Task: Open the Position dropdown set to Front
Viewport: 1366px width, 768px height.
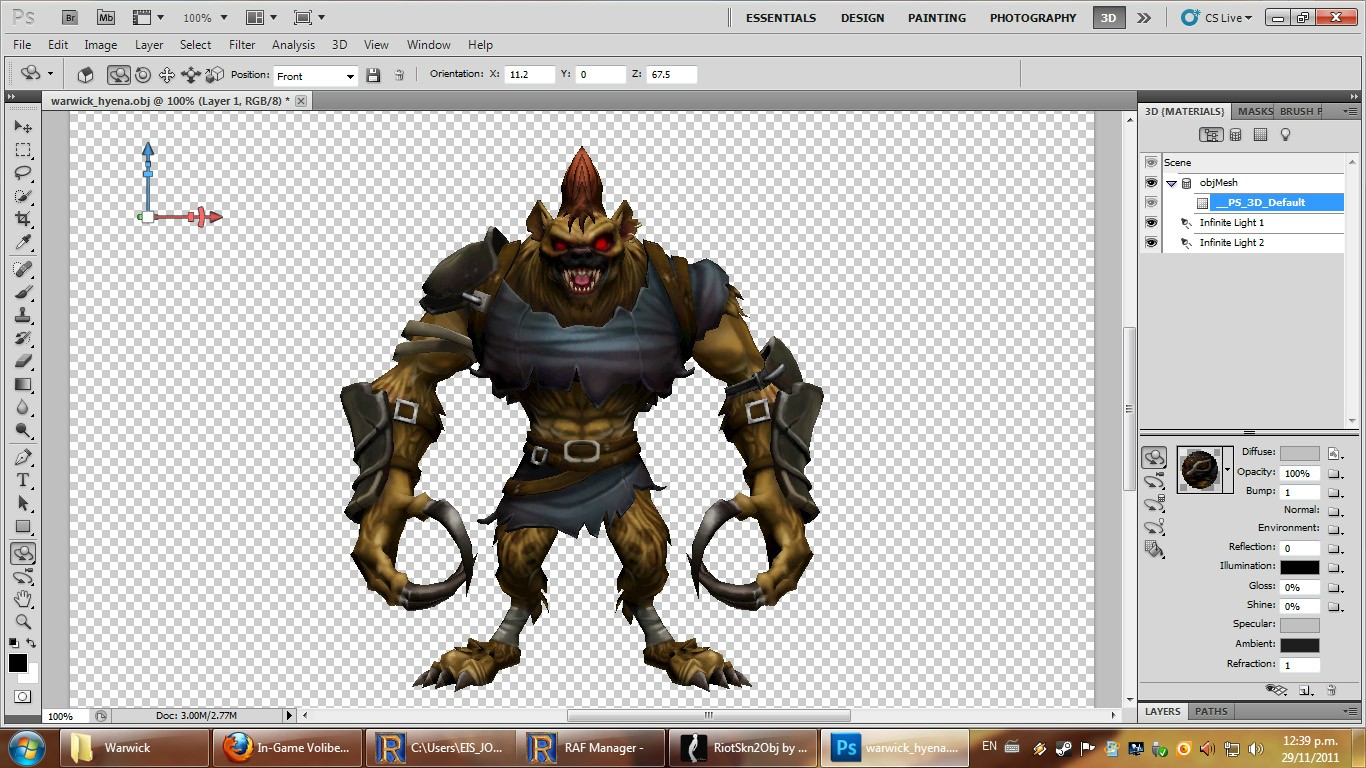Action: point(316,76)
